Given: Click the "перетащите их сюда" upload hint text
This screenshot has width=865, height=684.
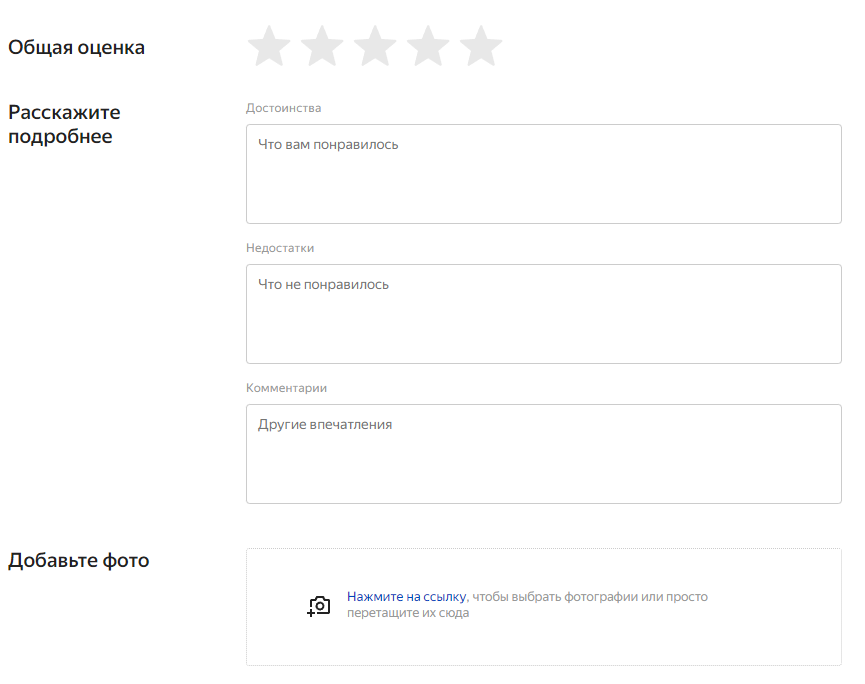Looking at the screenshot, I should pos(408,613).
